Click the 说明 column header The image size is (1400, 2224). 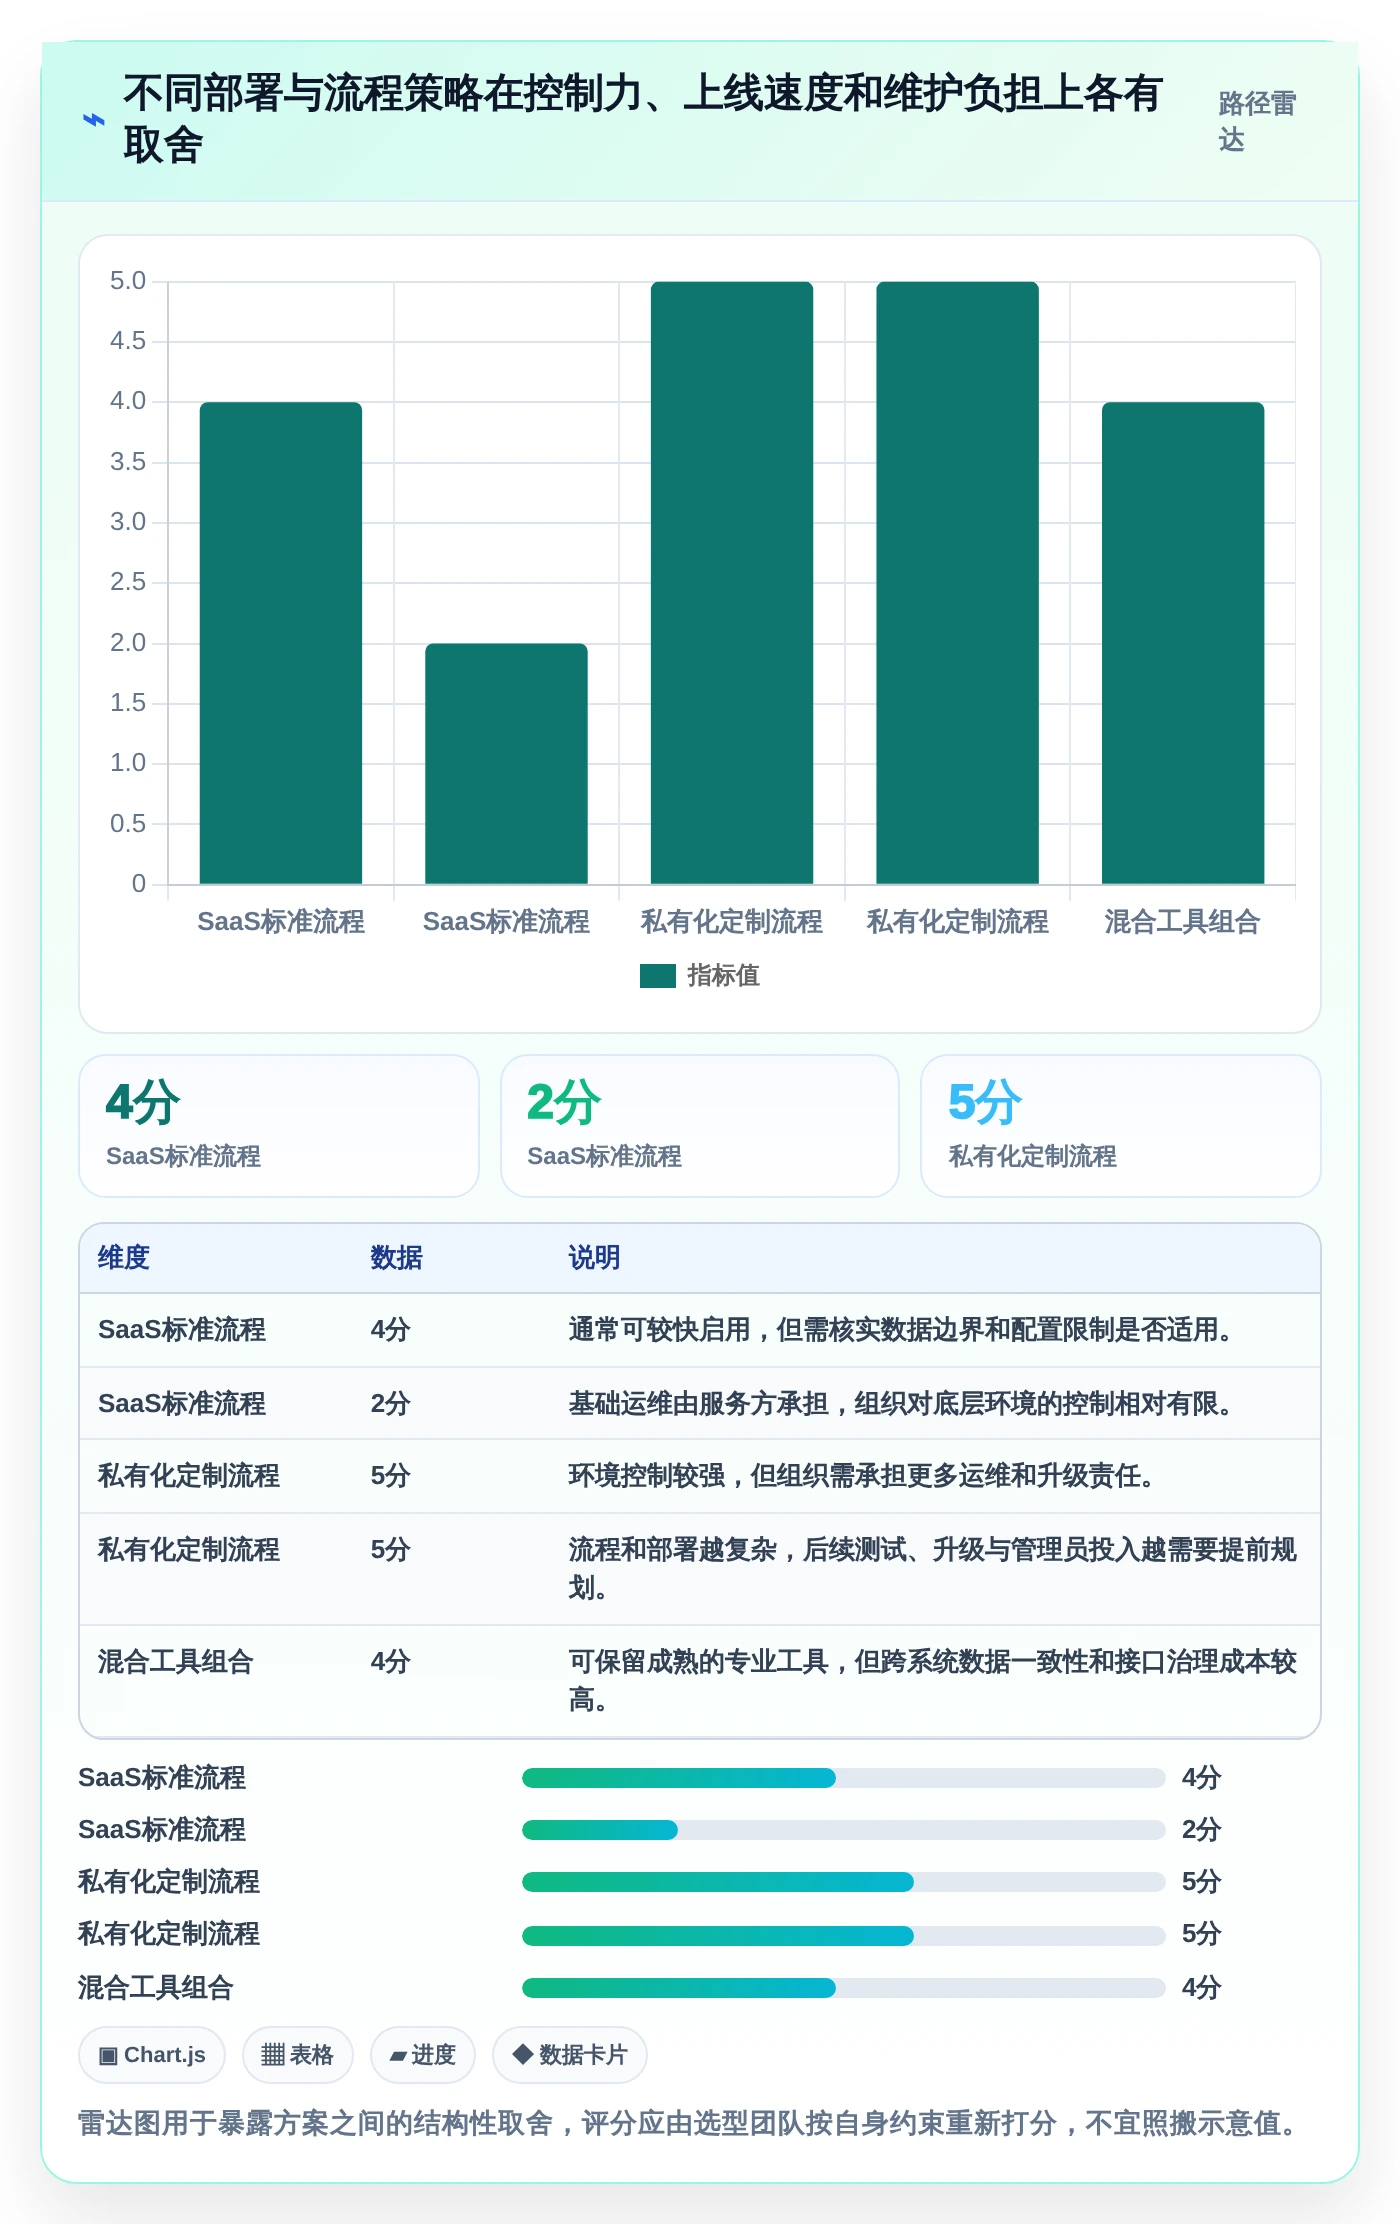pyautogui.click(x=595, y=1258)
